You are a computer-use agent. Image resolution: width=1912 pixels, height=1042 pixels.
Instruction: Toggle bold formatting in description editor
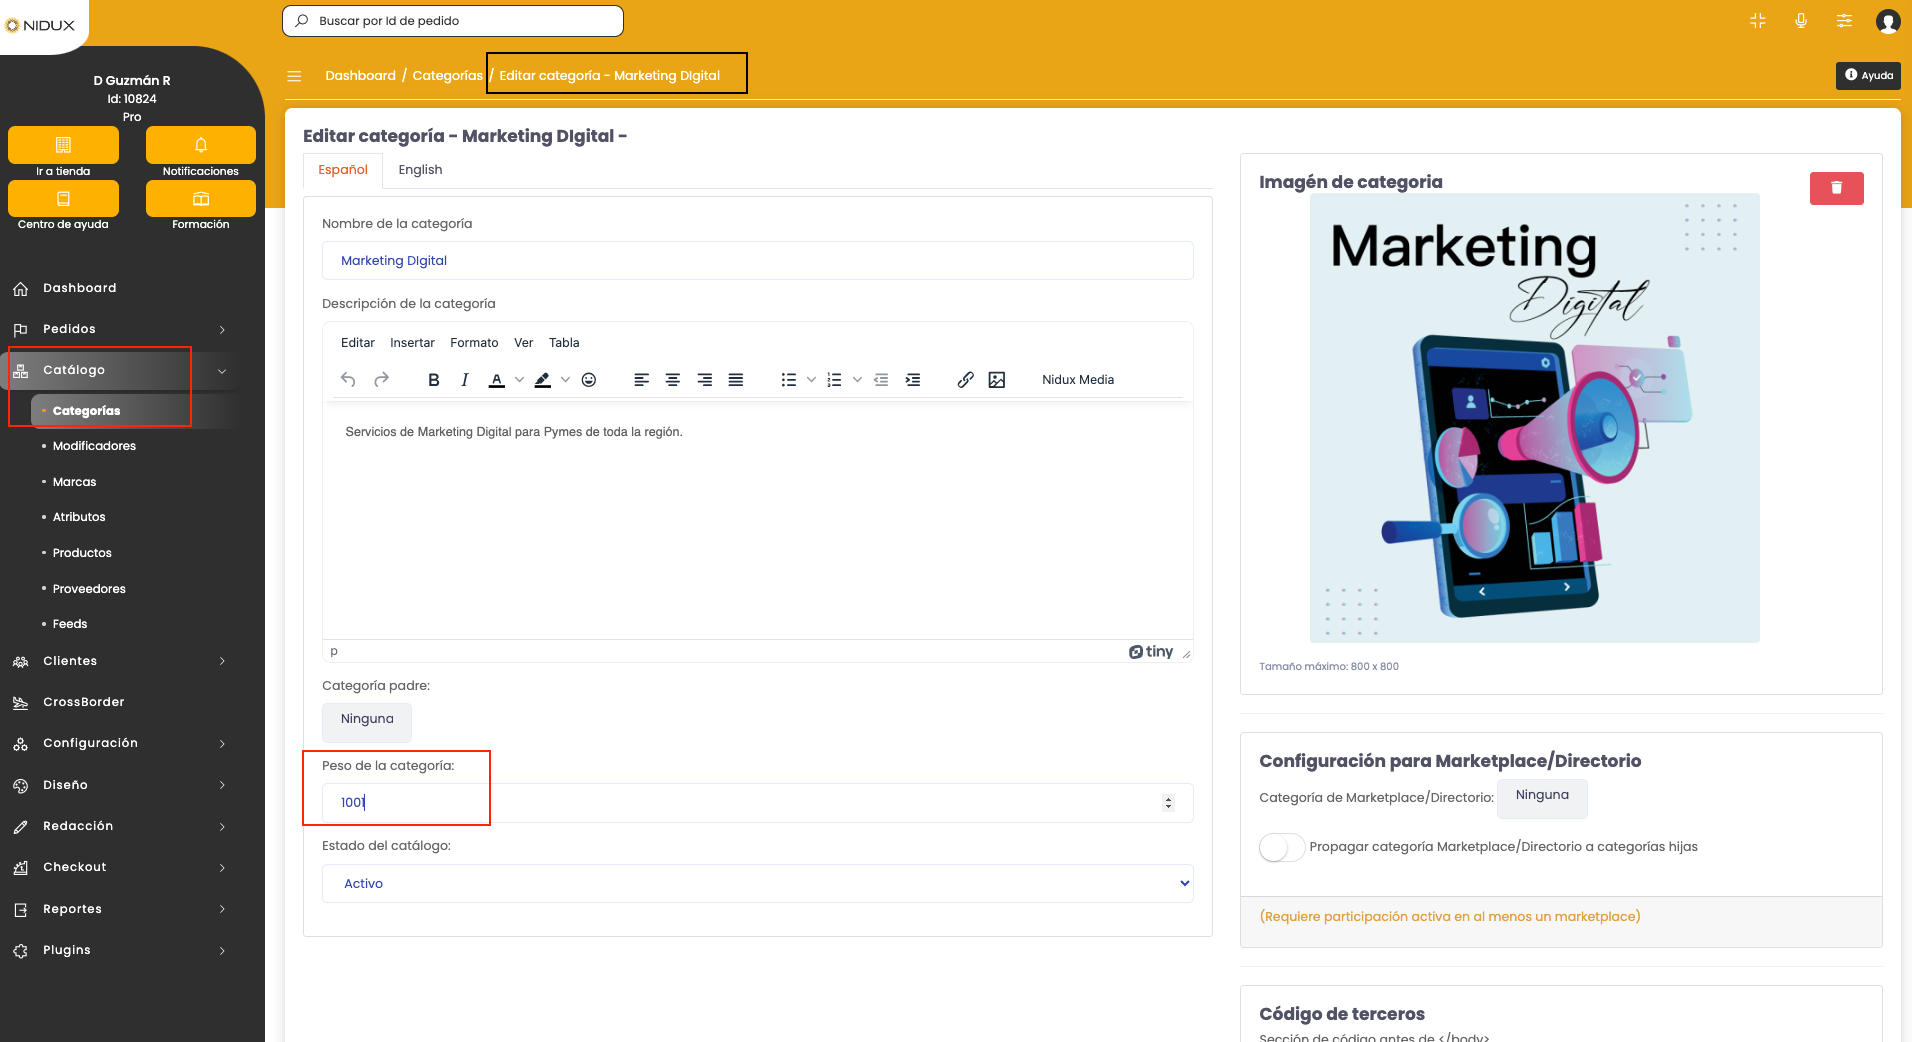pyautogui.click(x=433, y=380)
